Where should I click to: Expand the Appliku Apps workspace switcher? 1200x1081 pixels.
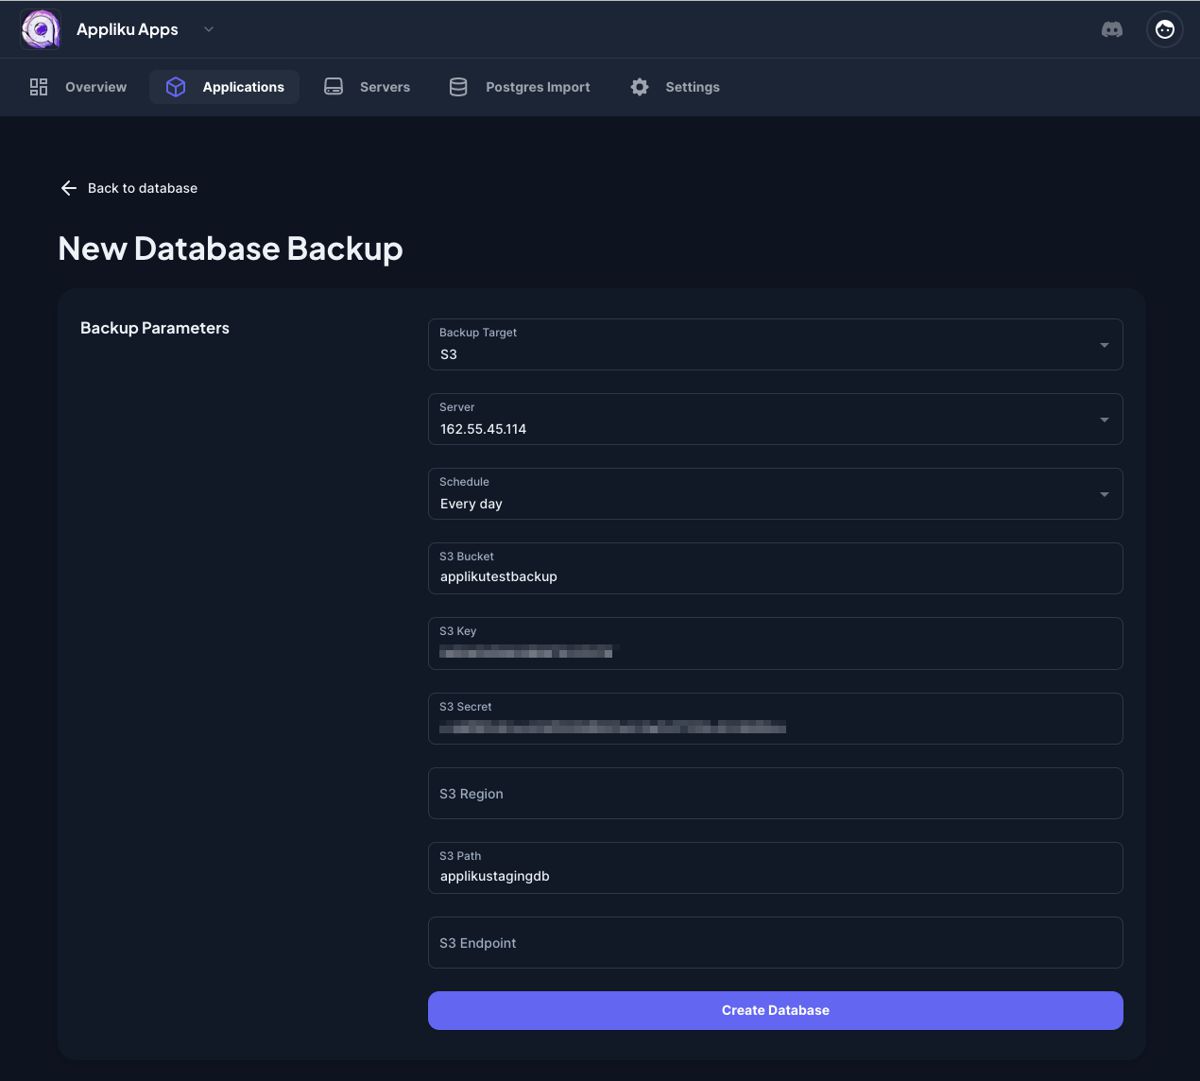coord(208,29)
